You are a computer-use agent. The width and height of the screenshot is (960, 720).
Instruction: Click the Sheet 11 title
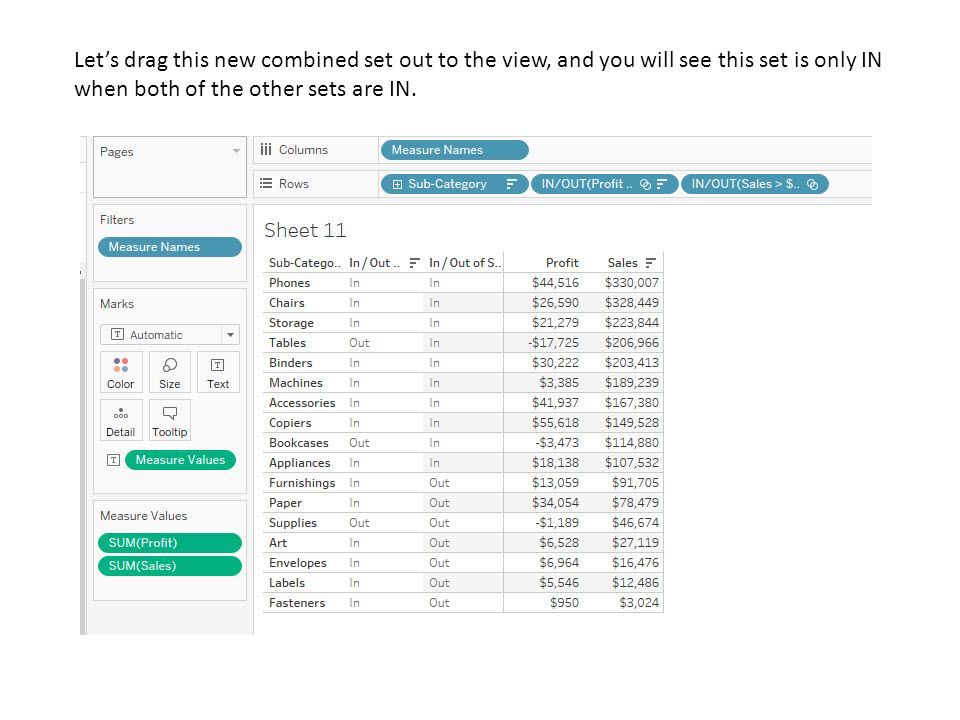tap(305, 230)
